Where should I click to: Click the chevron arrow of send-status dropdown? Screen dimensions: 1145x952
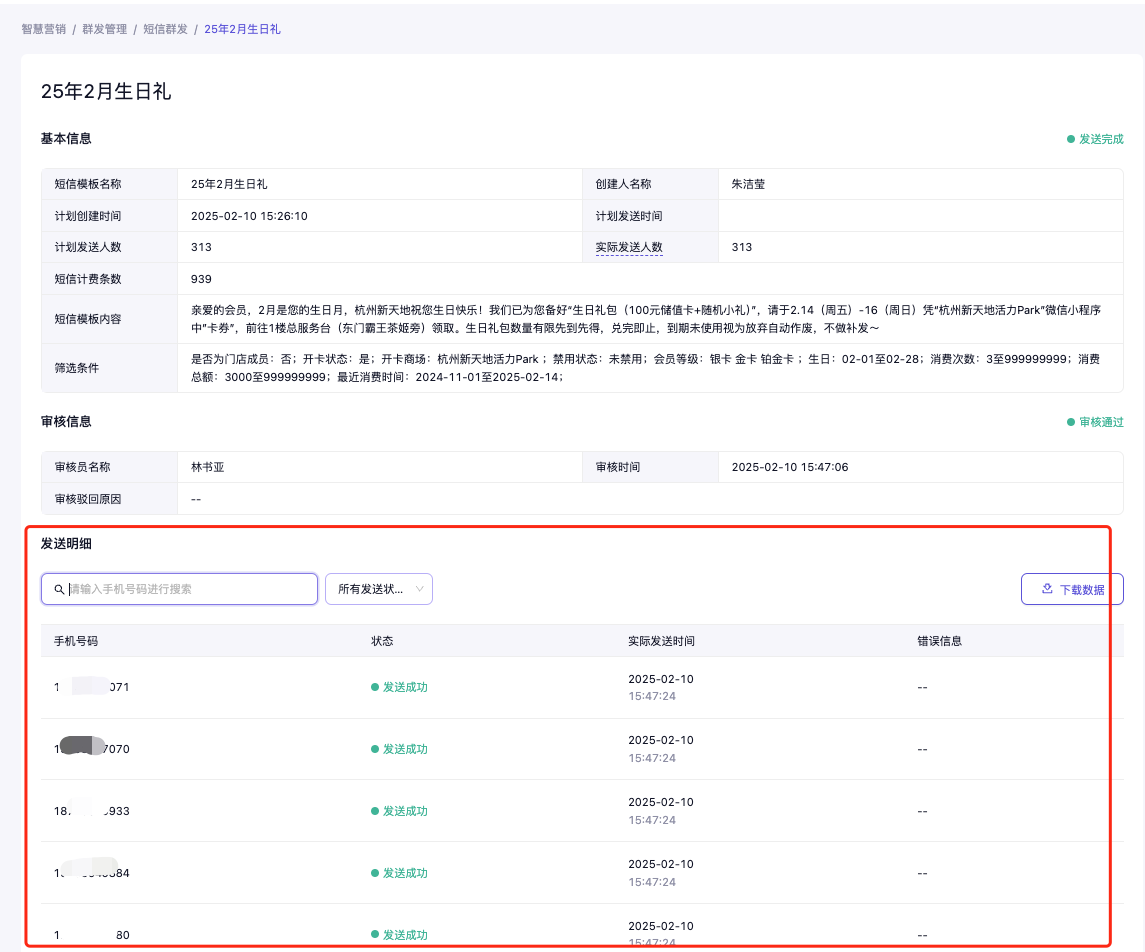(x=420, y=589)
